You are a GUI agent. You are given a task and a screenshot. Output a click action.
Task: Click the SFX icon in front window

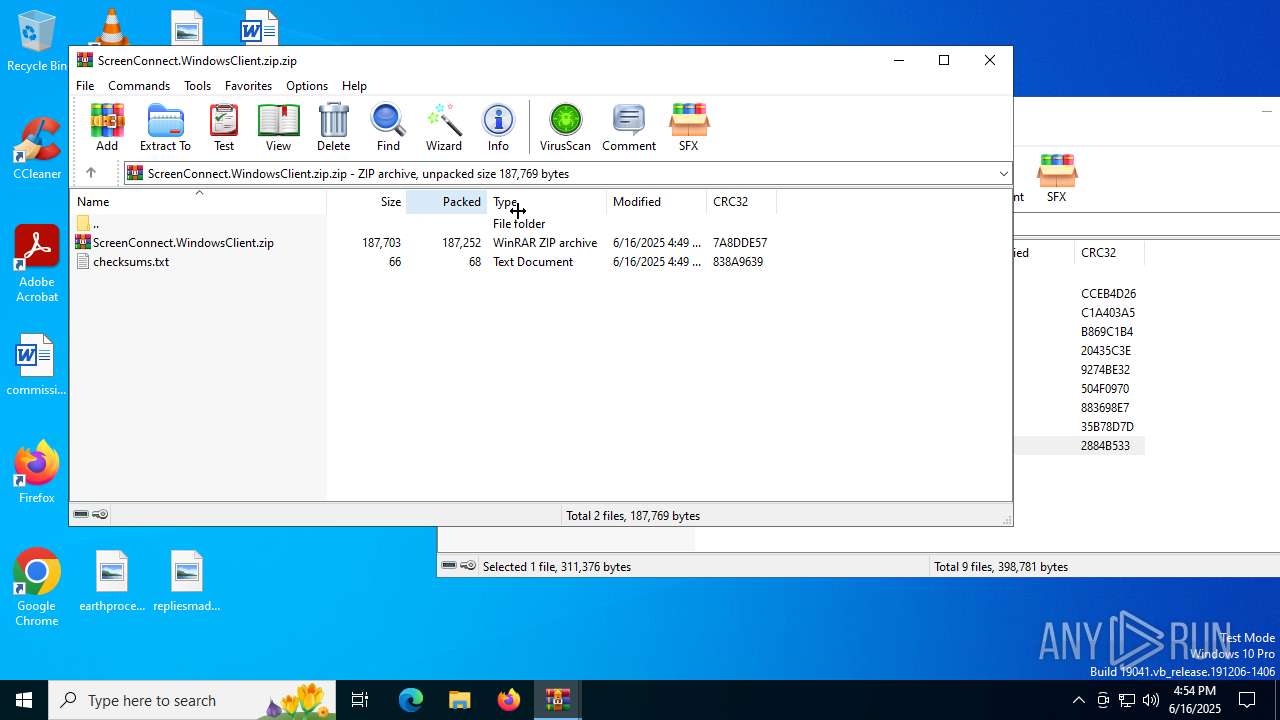(688, 127)
